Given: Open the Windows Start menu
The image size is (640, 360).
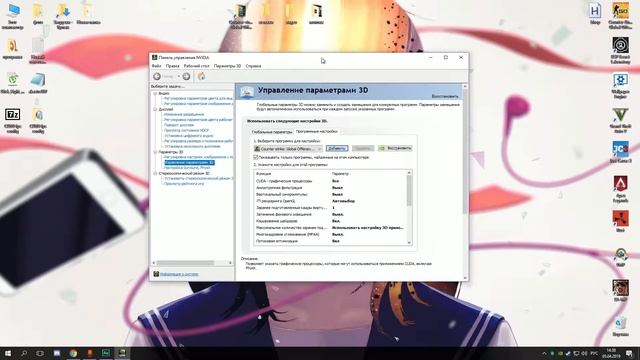Looking at the screenshot, I should point(8,353).
